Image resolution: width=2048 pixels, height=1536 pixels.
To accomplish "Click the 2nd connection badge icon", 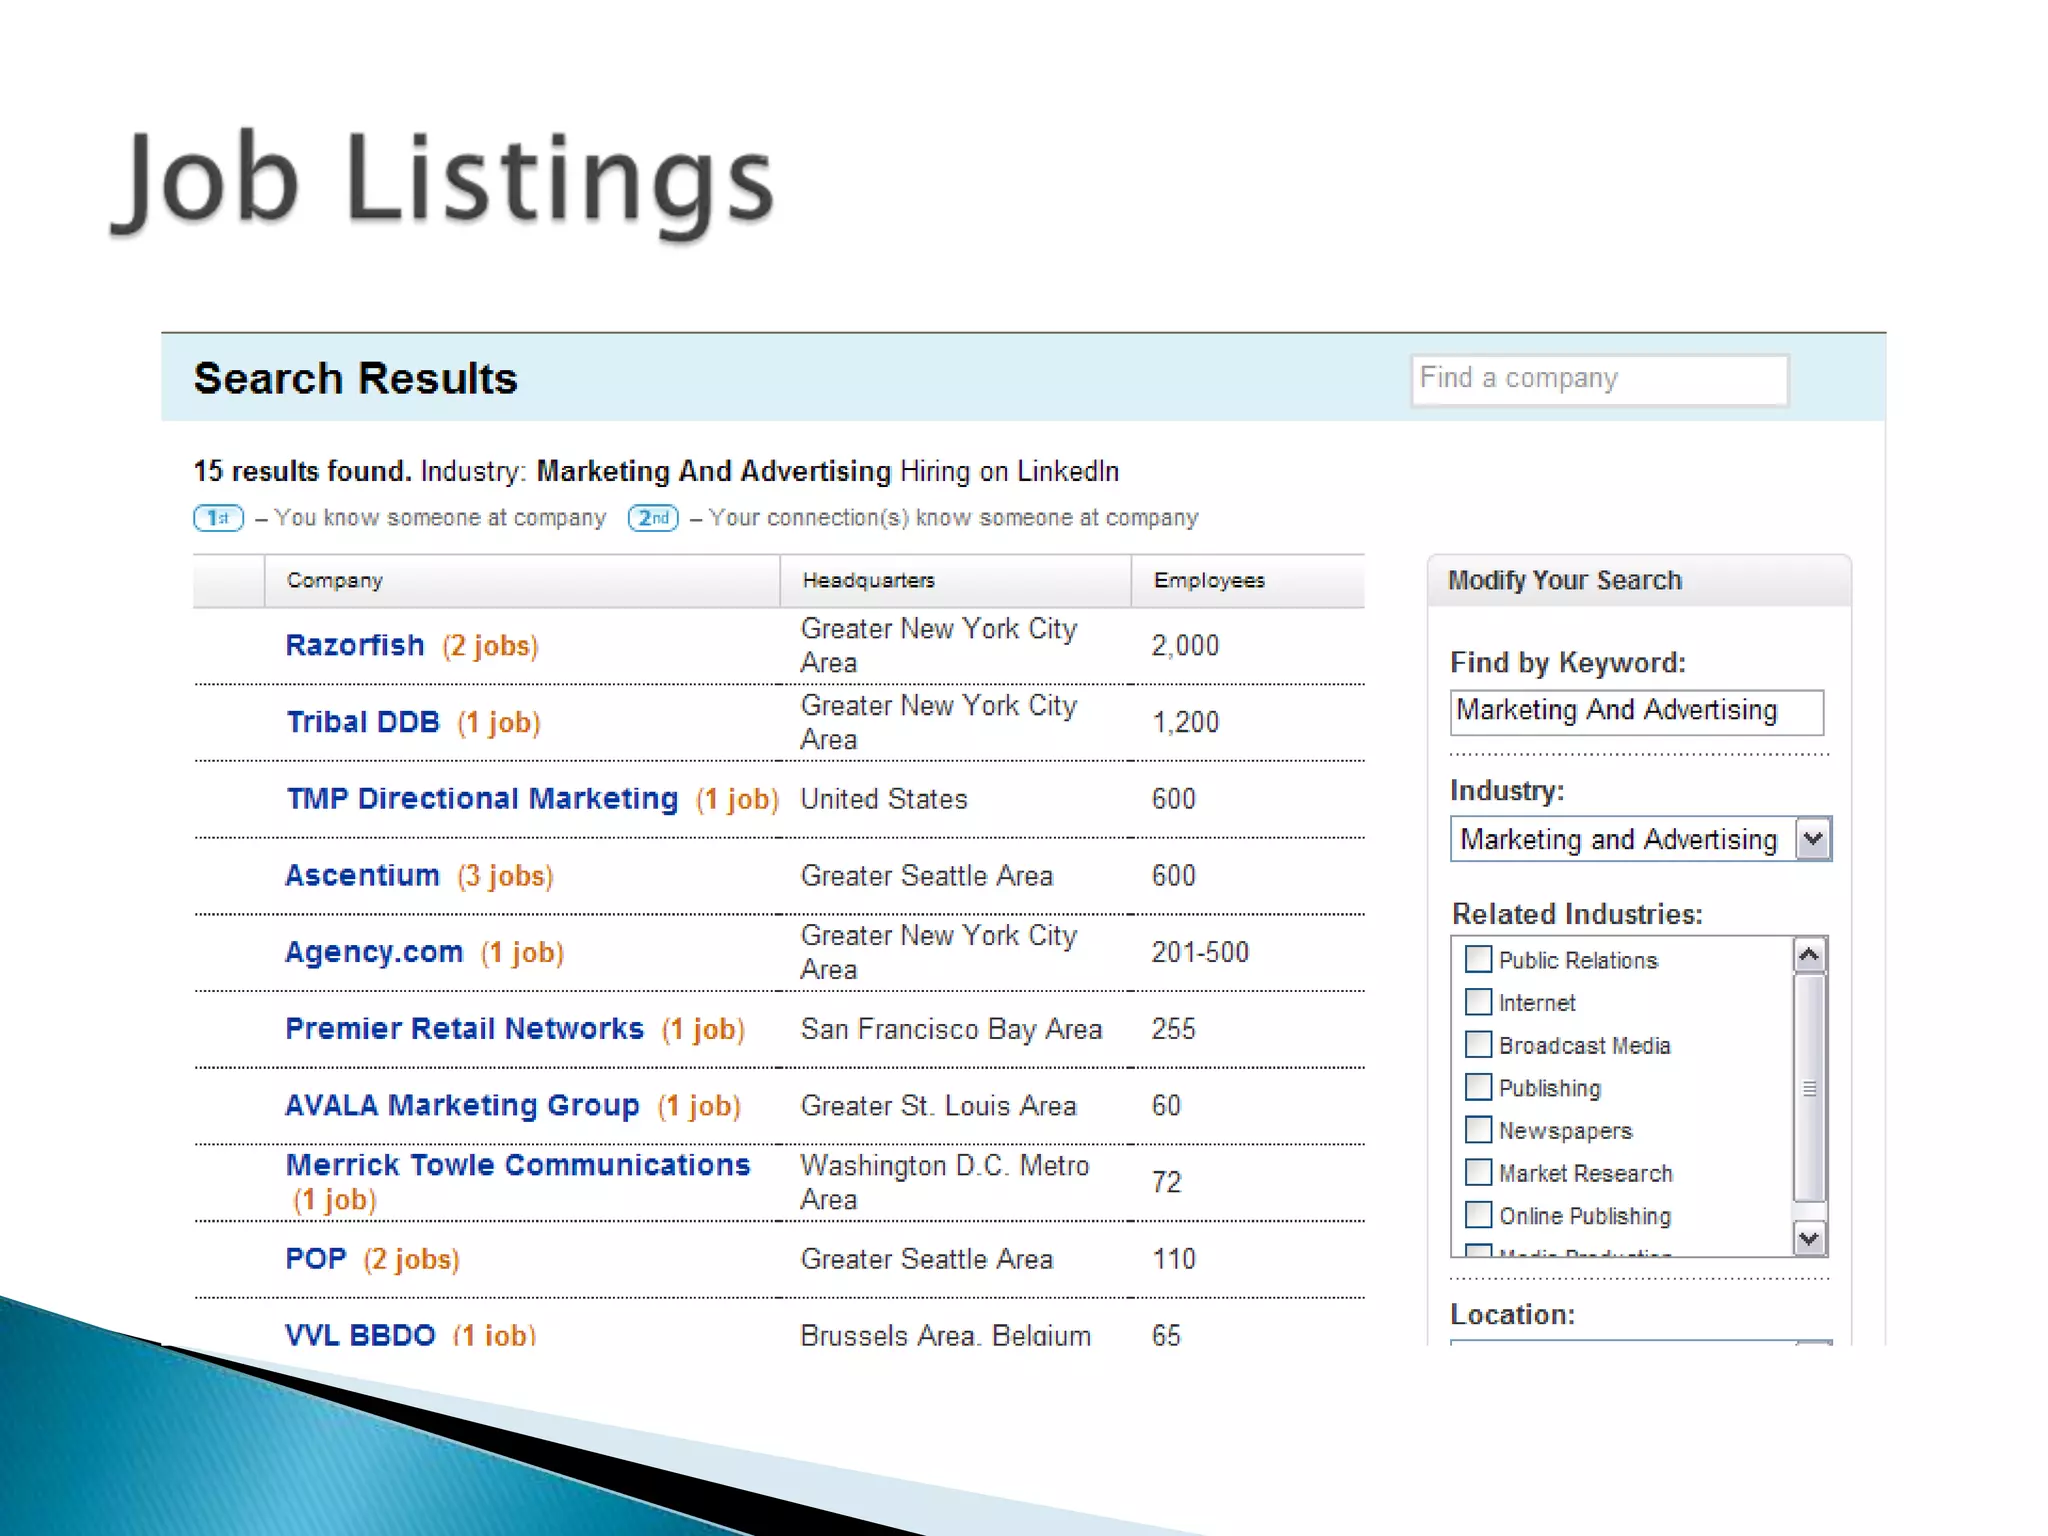I will 653,518.
